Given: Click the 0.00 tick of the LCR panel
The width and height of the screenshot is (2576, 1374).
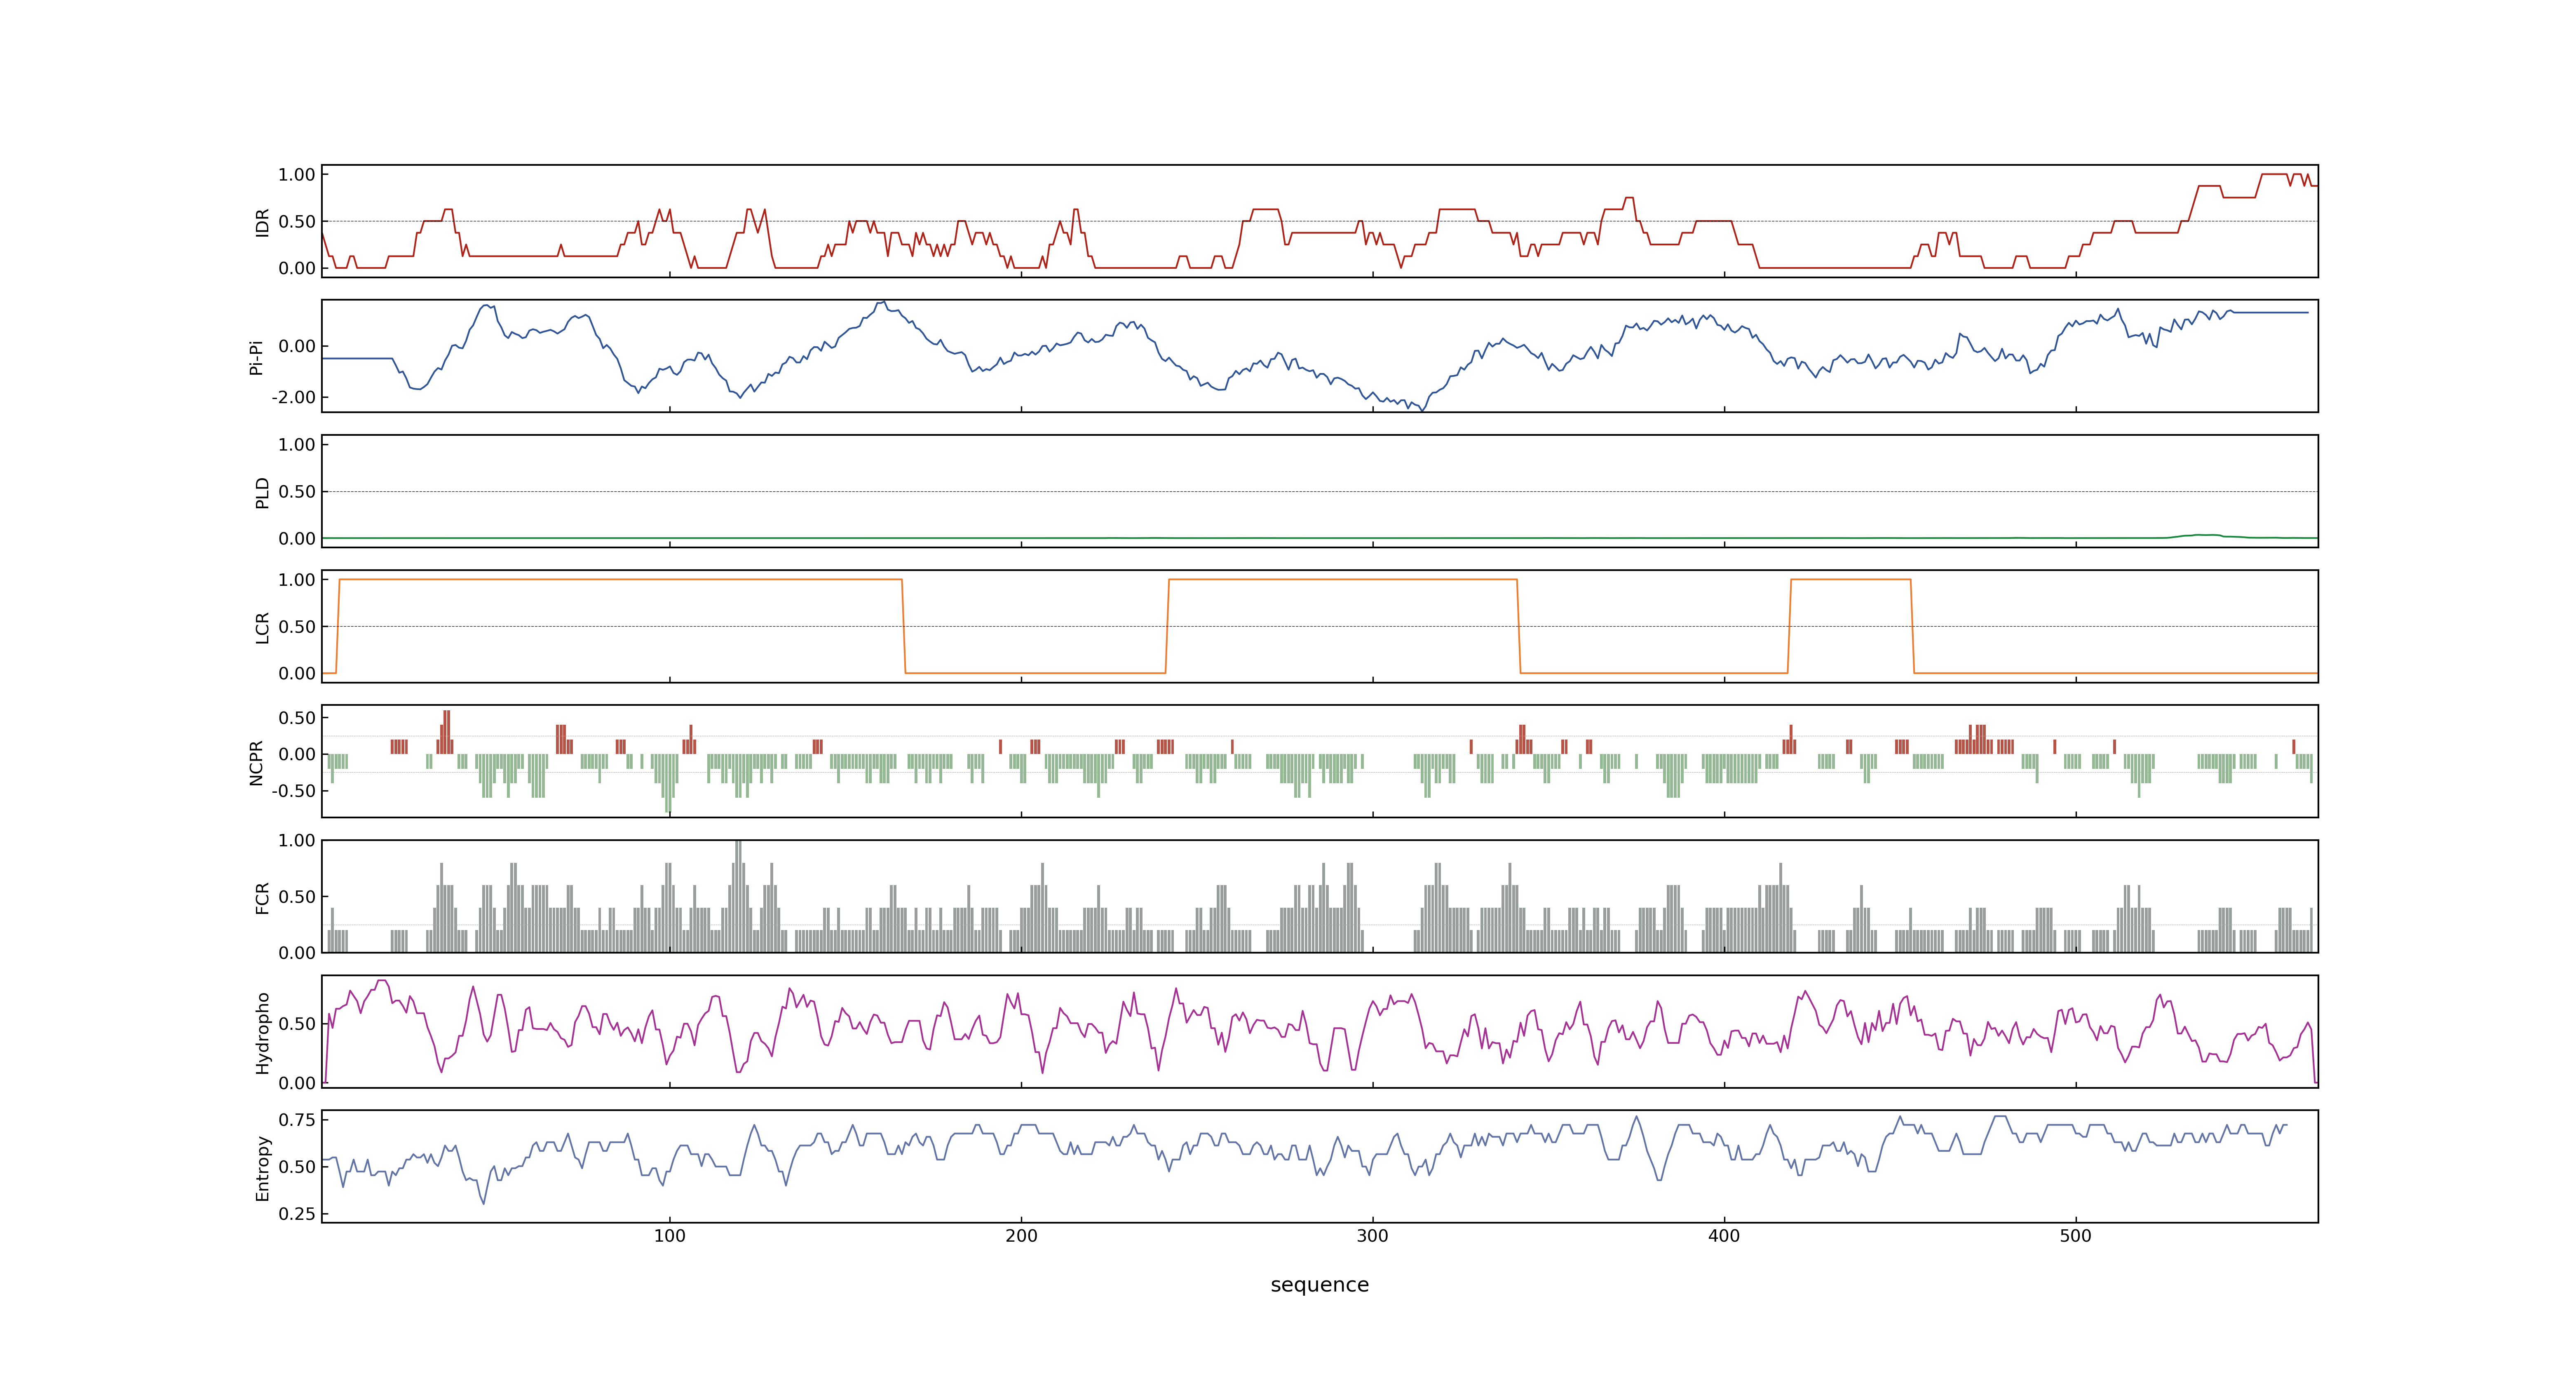Looking at the screenshot, I should 297,674.
